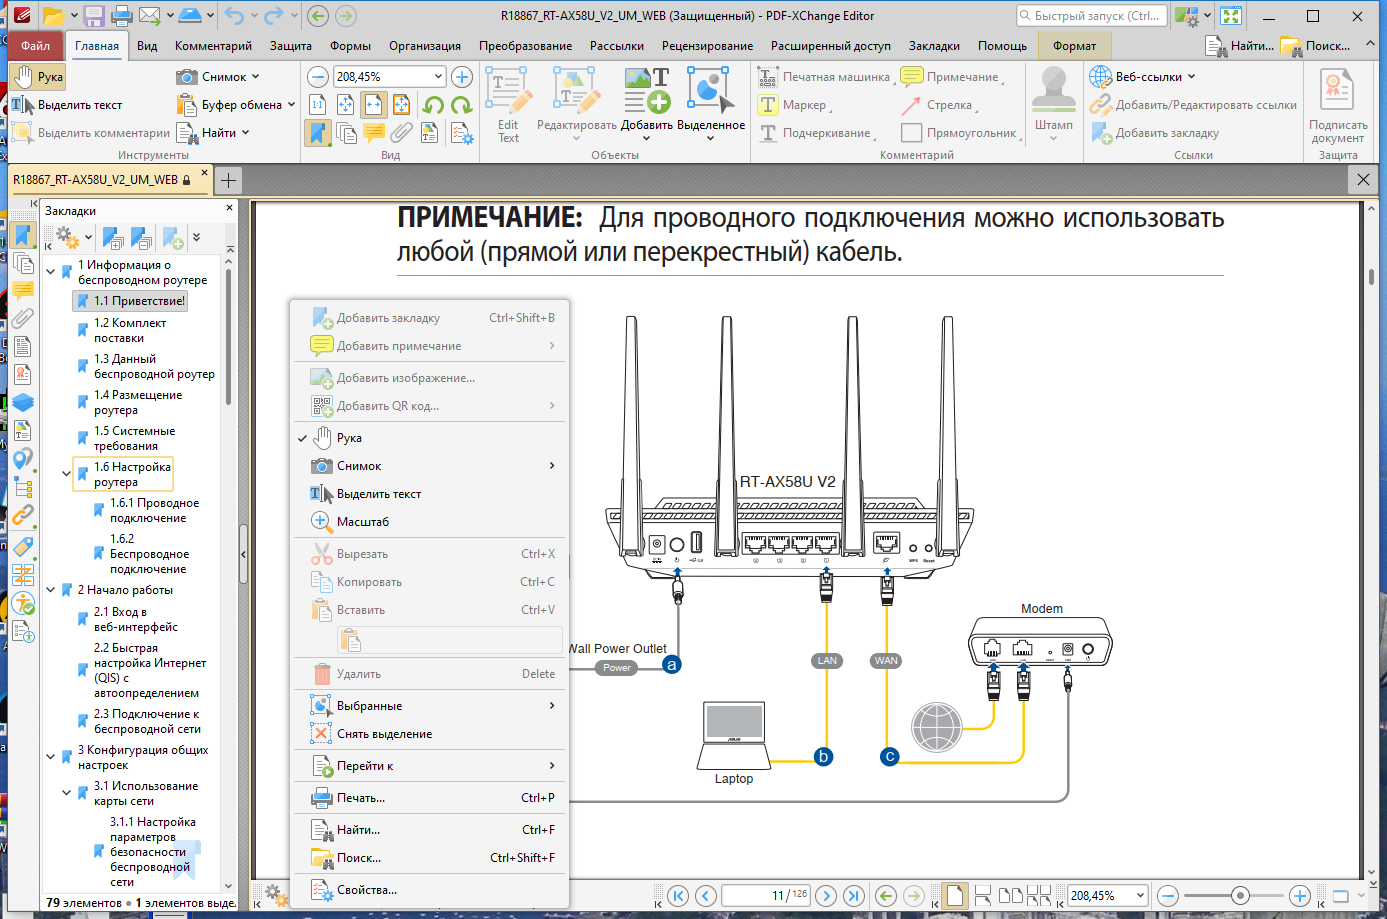
Task: Open the zoom percentage dropdown in ribbon
Action: pyautogui.click(x=438, y=77)
